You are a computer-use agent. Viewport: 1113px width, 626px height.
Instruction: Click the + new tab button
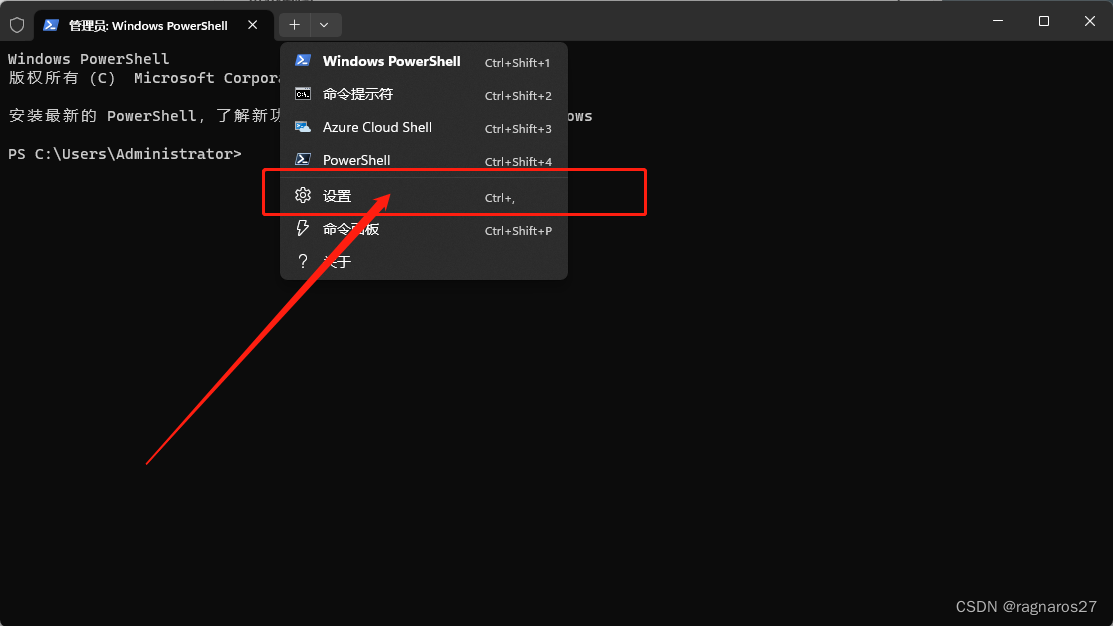[293, 25]
